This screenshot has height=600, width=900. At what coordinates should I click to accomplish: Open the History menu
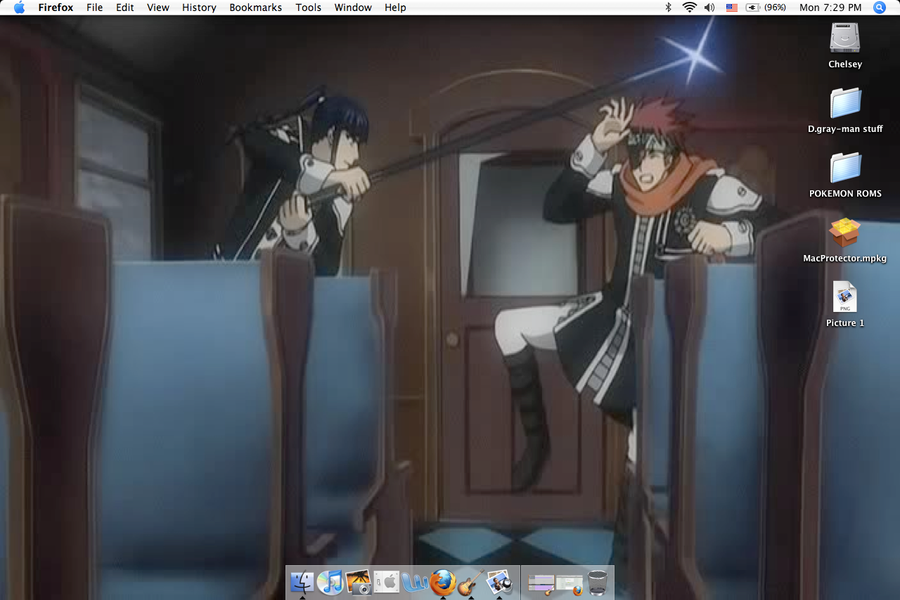(x=199, y=7)
